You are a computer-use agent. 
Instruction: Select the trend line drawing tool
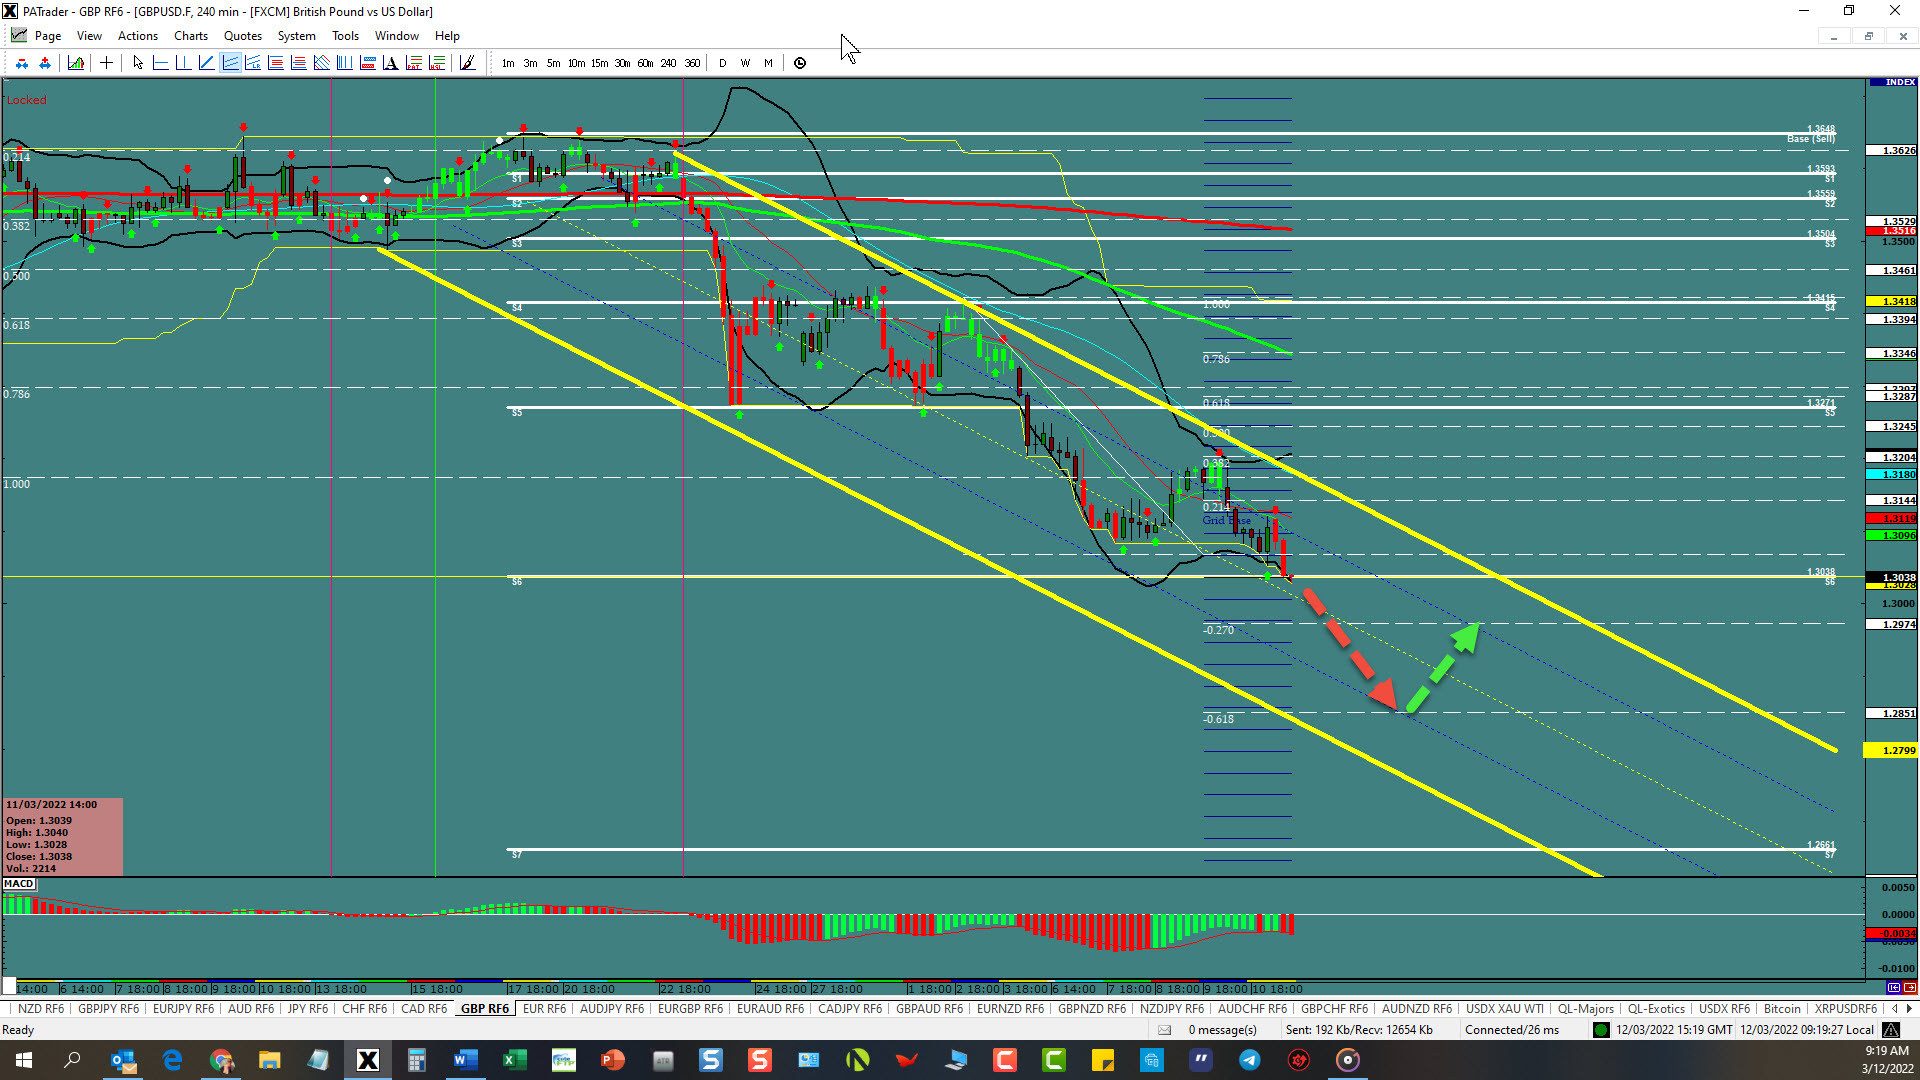click(206, 63)
